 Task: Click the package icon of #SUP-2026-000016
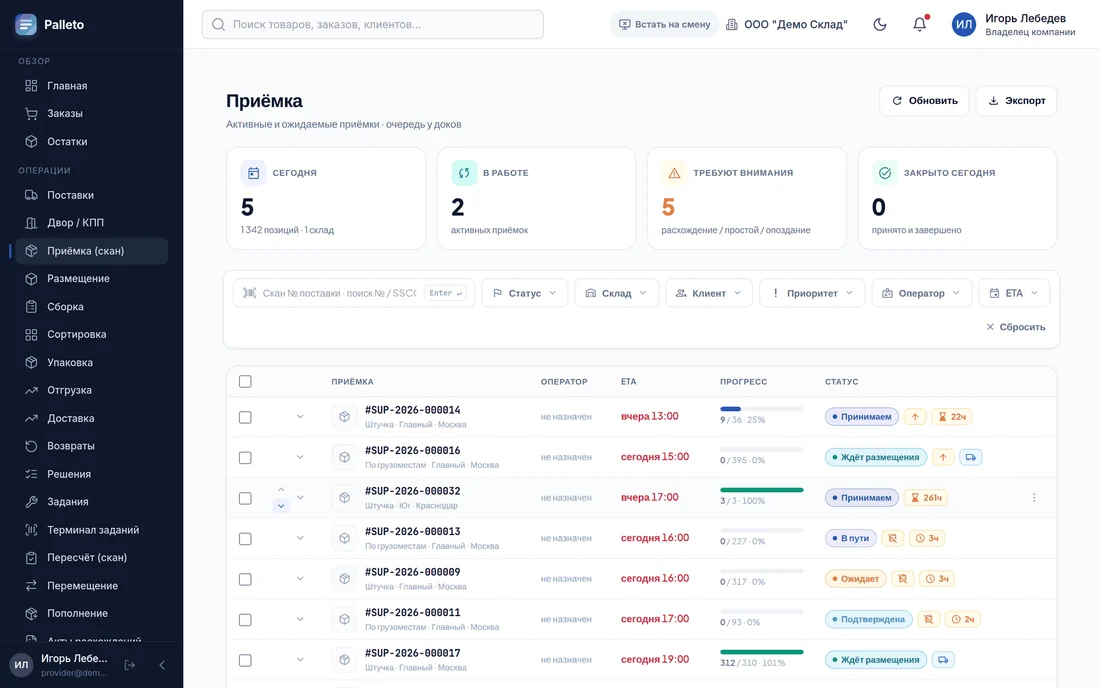tap(344, 457)
